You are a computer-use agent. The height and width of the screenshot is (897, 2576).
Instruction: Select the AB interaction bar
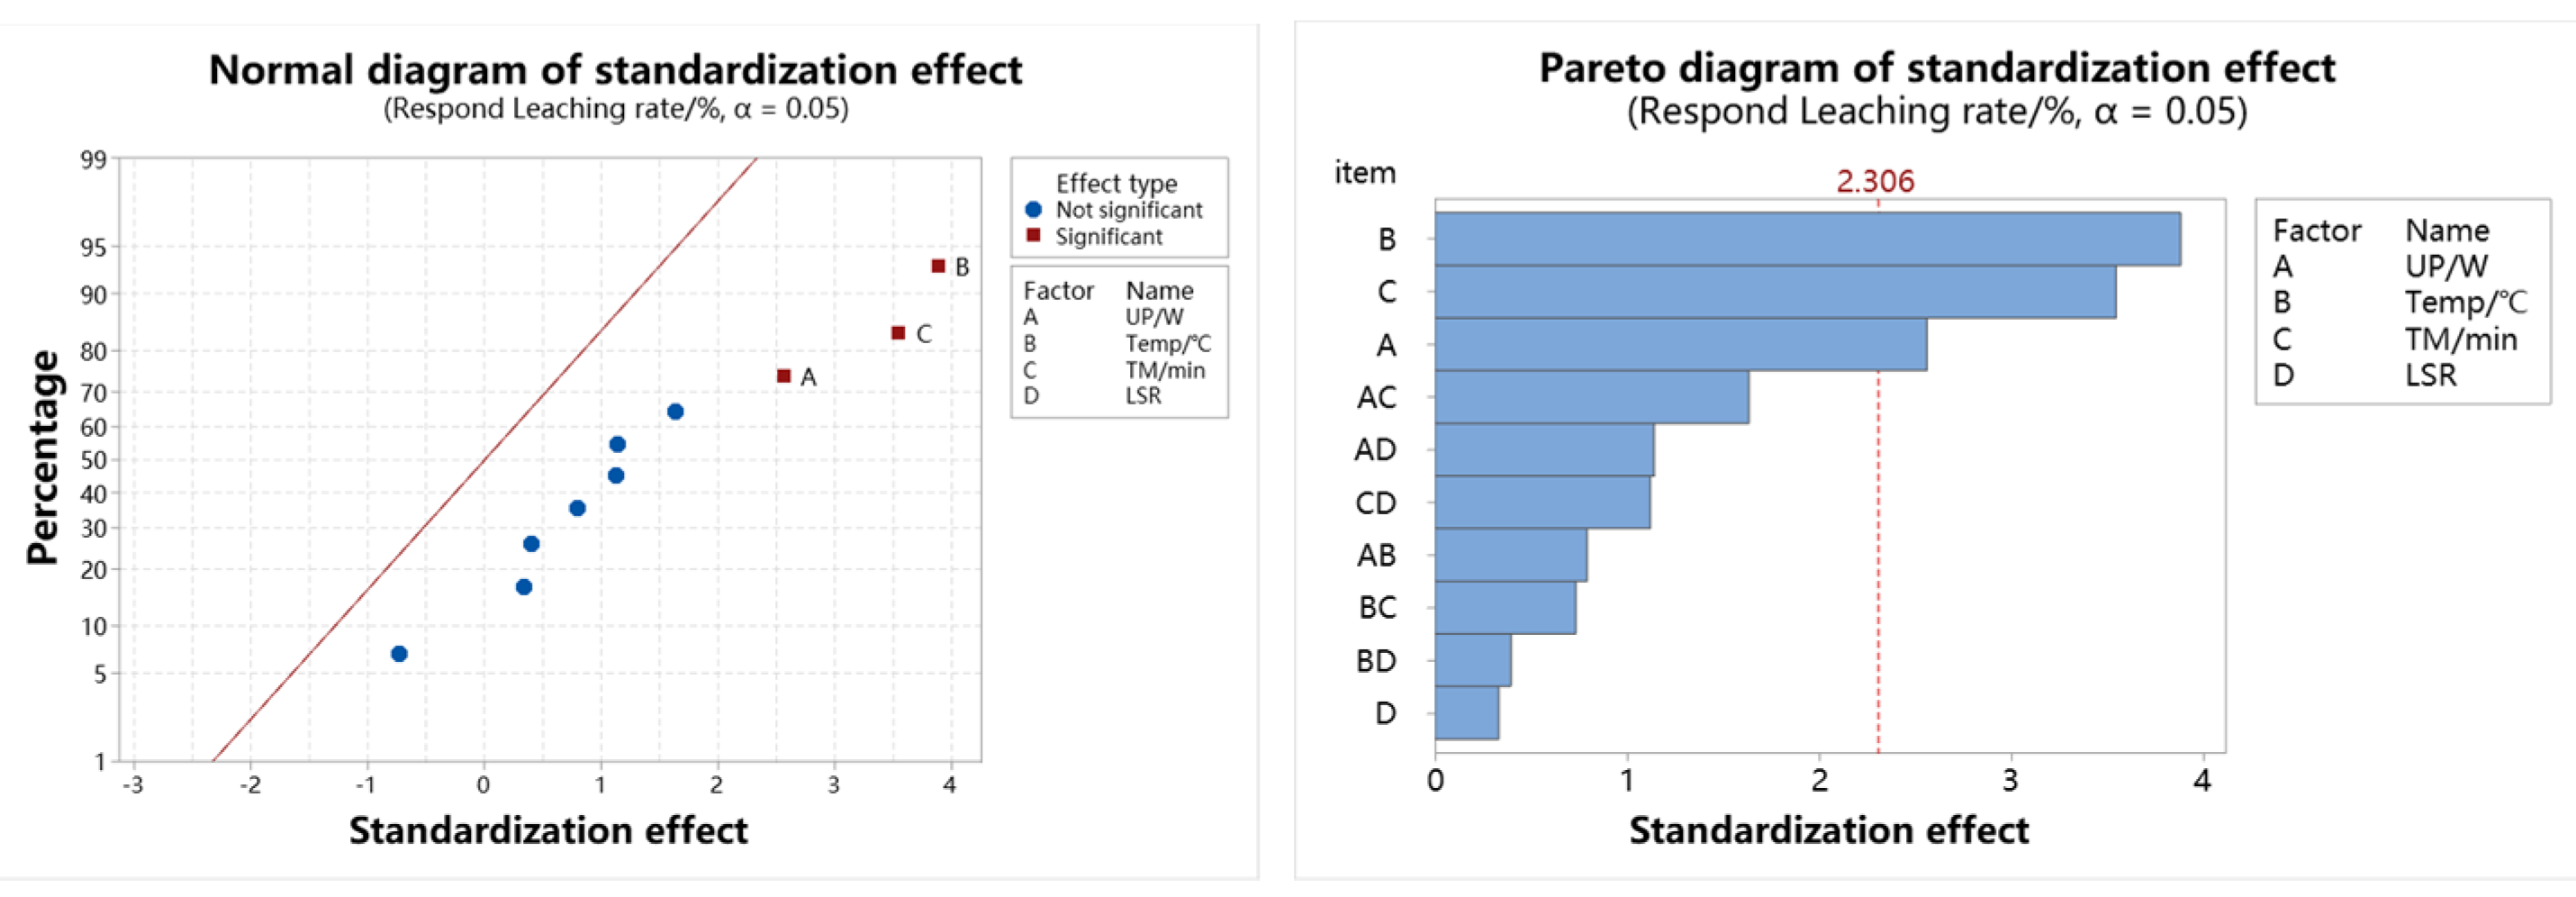click(x=1510, y=555)
